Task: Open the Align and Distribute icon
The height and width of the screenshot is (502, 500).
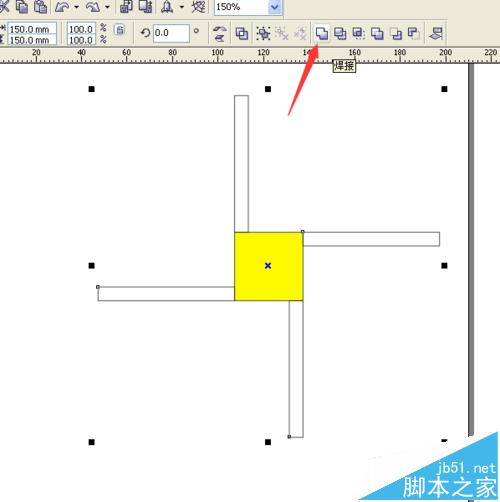Action: tap(436, 33)
